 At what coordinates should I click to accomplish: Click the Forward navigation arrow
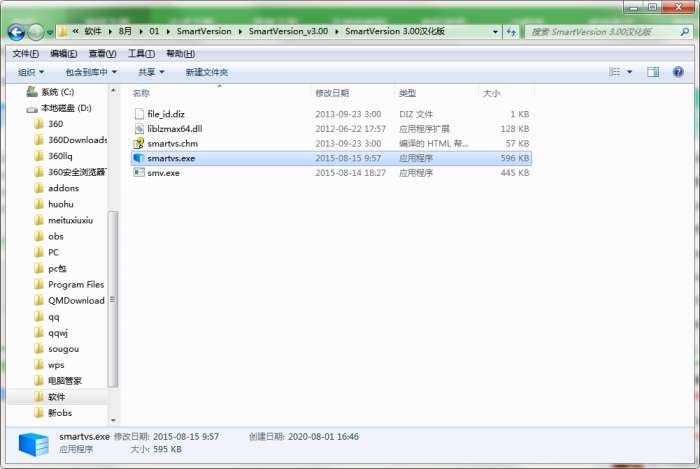pyautogui.click(x=36, y=32)
